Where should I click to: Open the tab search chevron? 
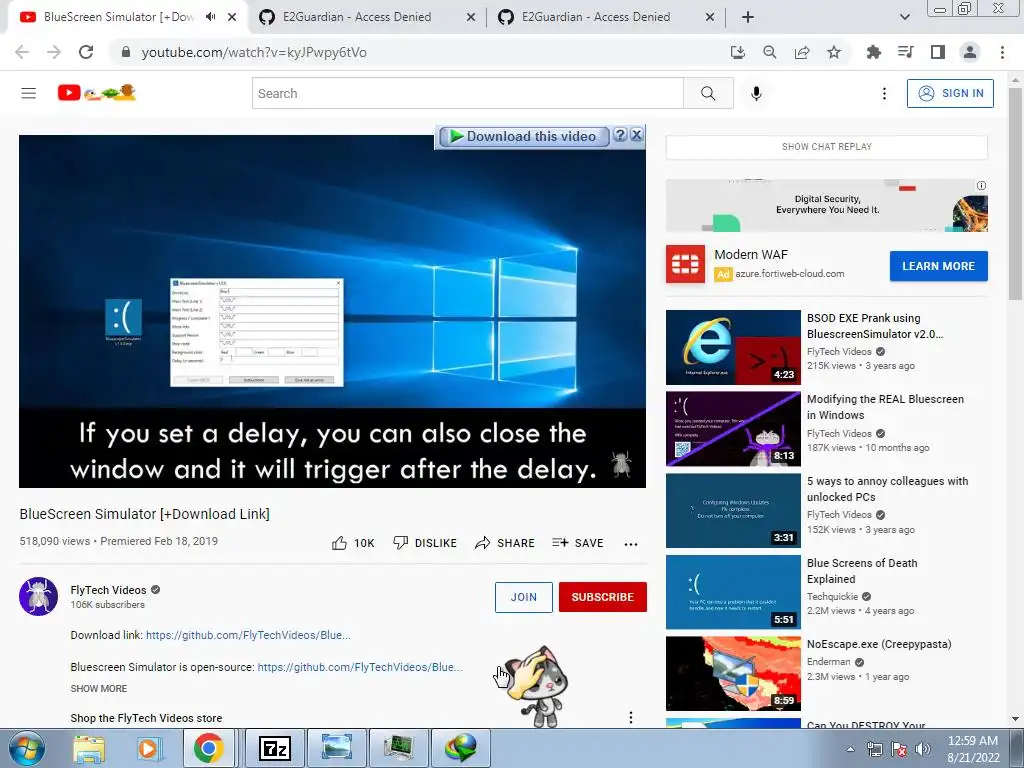point(904,17)
